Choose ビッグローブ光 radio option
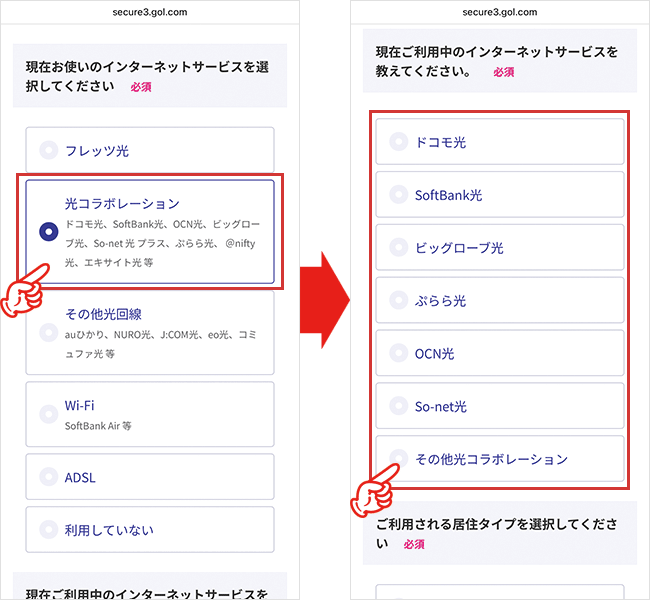650x600 pixels. (500, 247)
